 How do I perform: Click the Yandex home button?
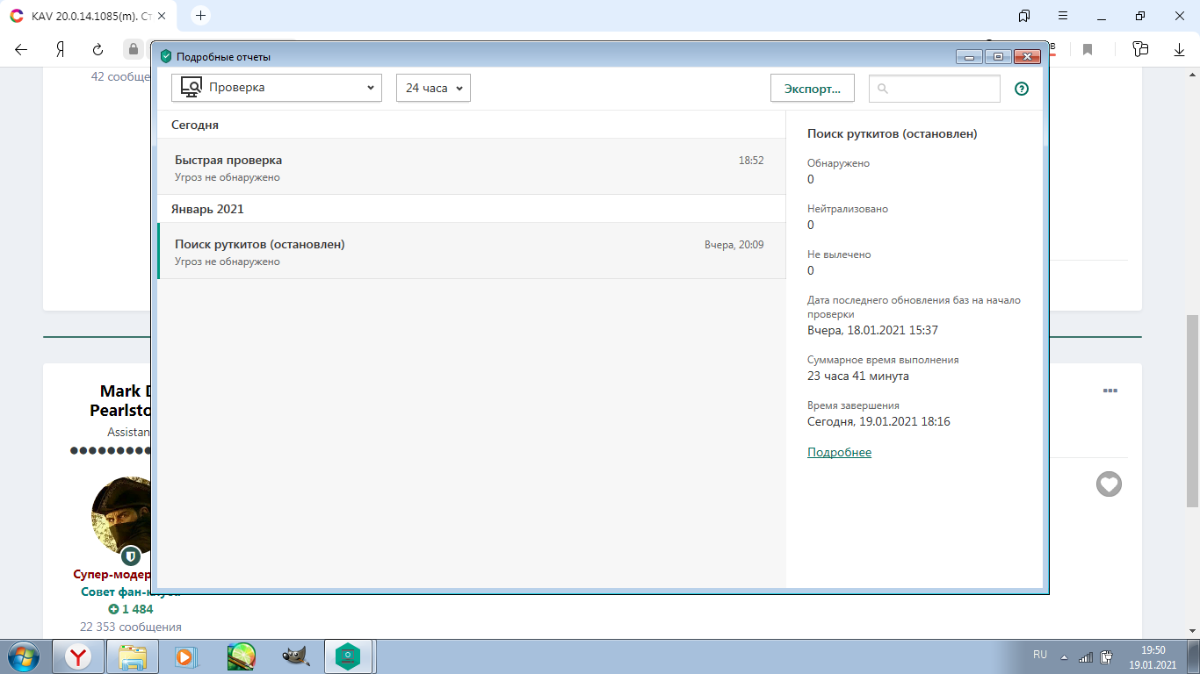60,49
